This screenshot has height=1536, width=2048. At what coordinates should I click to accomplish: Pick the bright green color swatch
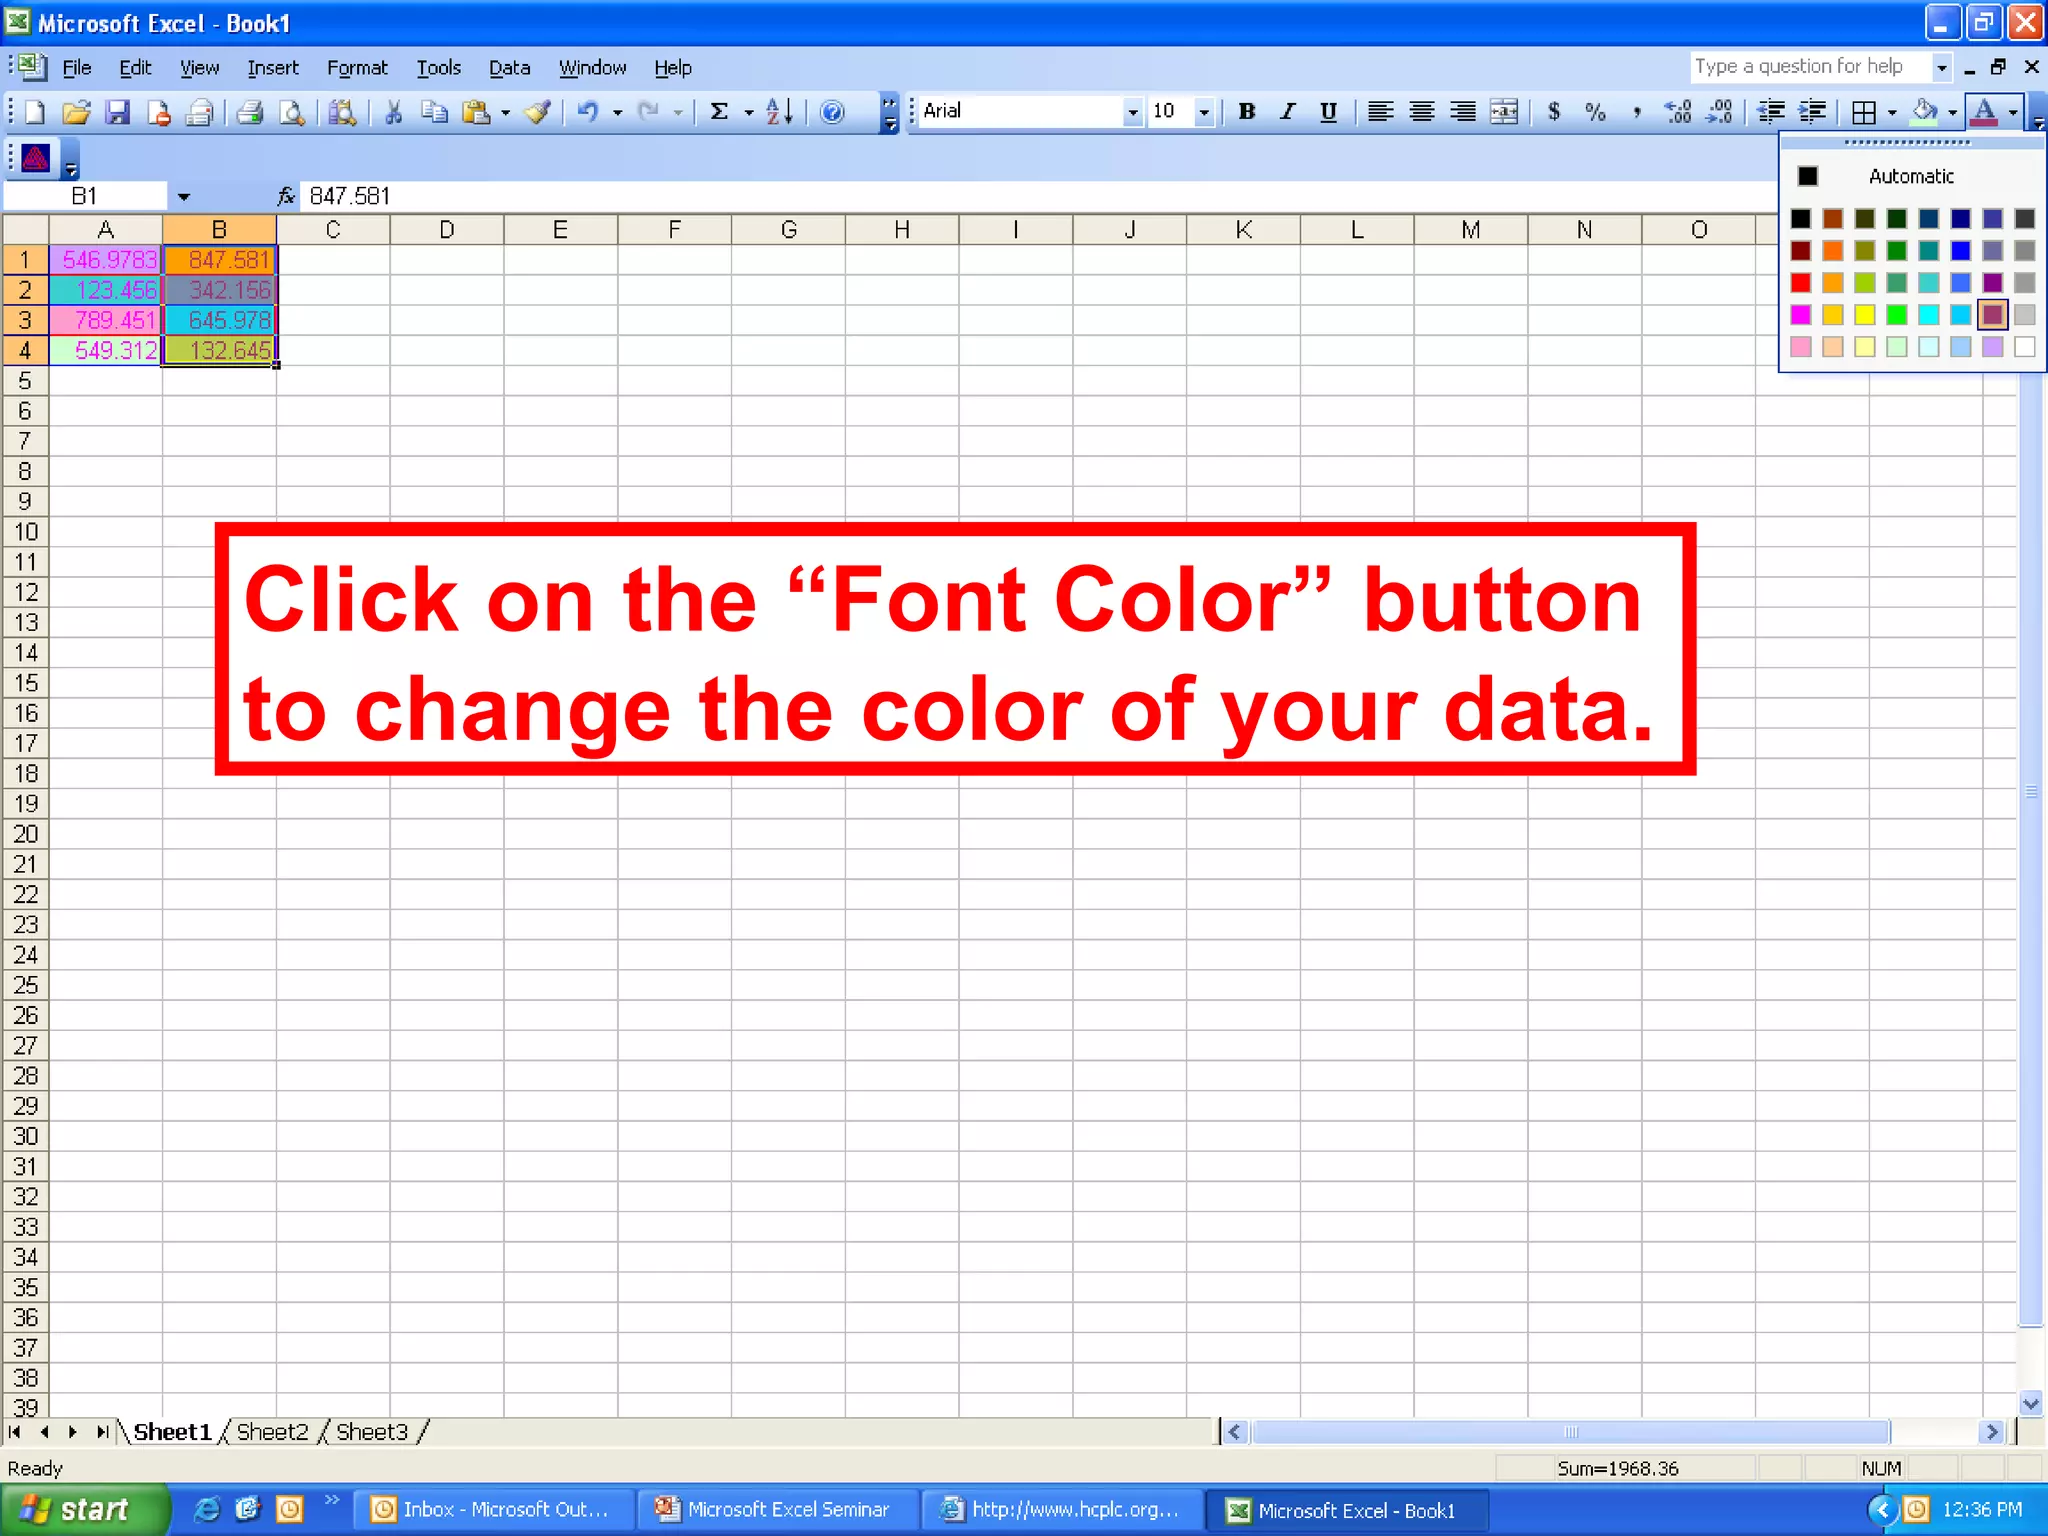click(x=1896, y=315)
